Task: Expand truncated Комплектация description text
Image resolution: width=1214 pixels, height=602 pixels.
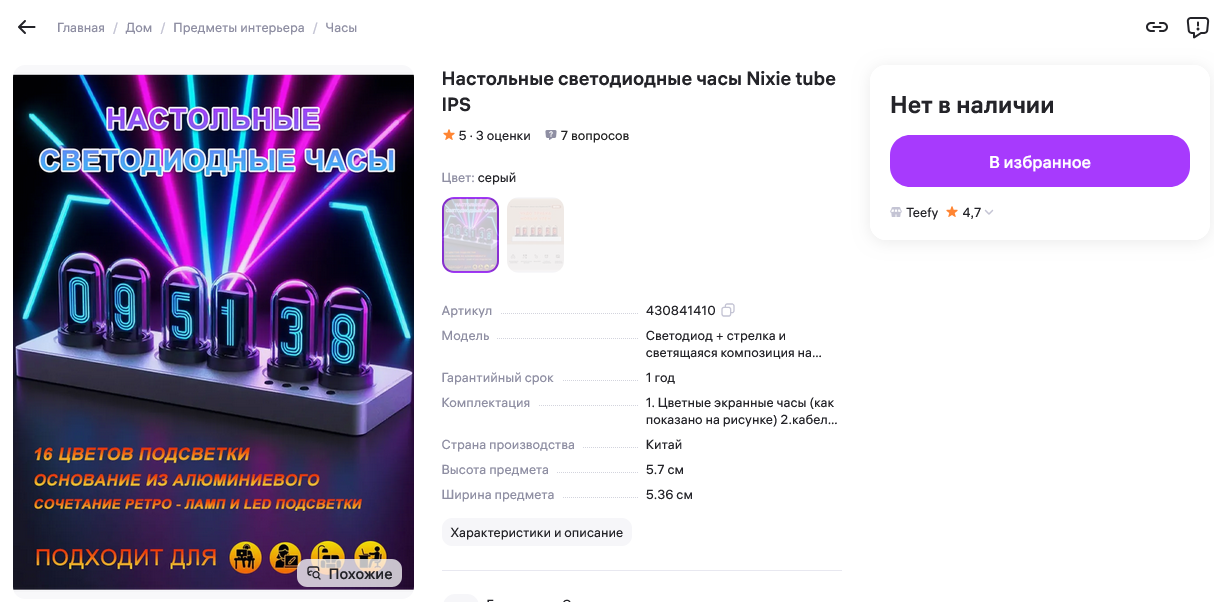Action: [741, 411]
